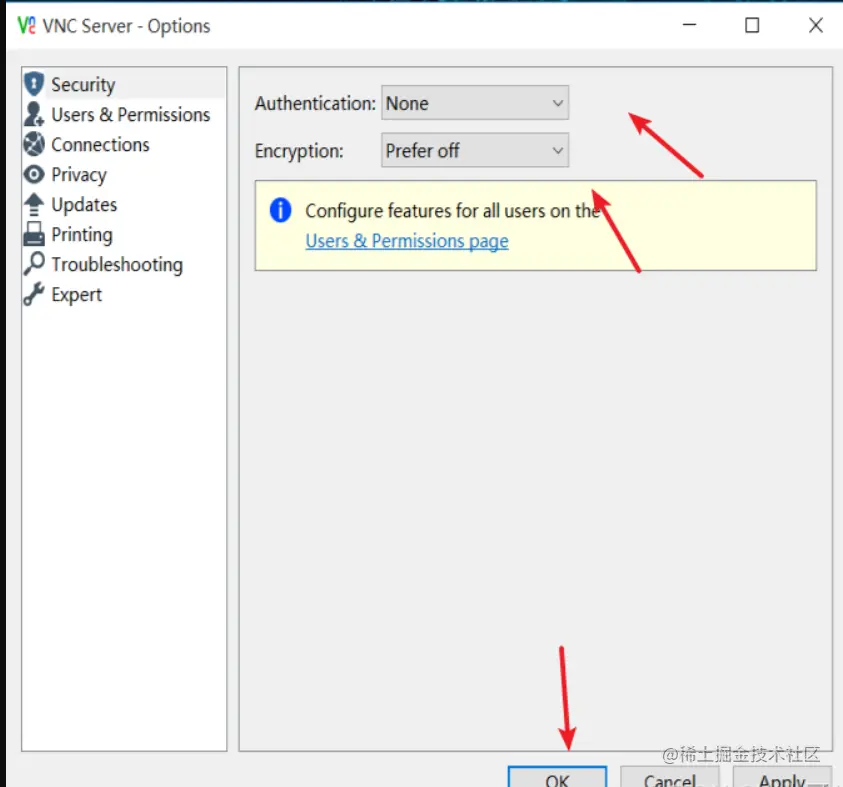The image size is (843, 787).
Task: Click the Apply button
Action: [x=782, y=777]
